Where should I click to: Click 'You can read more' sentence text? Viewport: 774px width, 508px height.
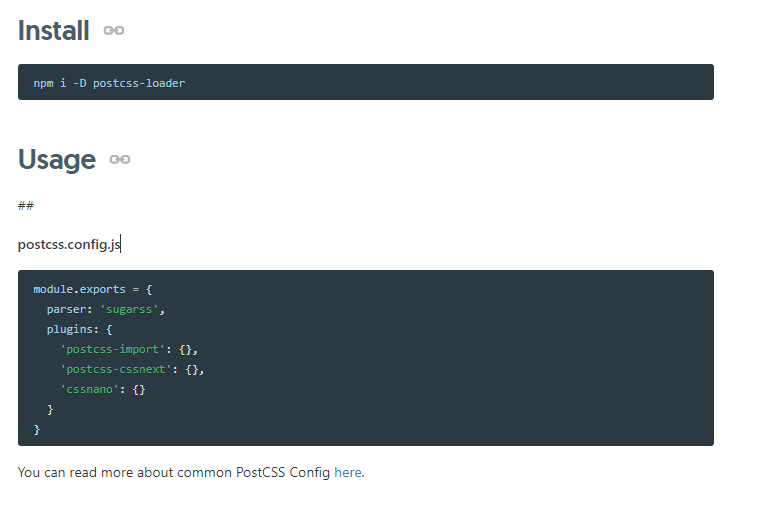[191, 472]
